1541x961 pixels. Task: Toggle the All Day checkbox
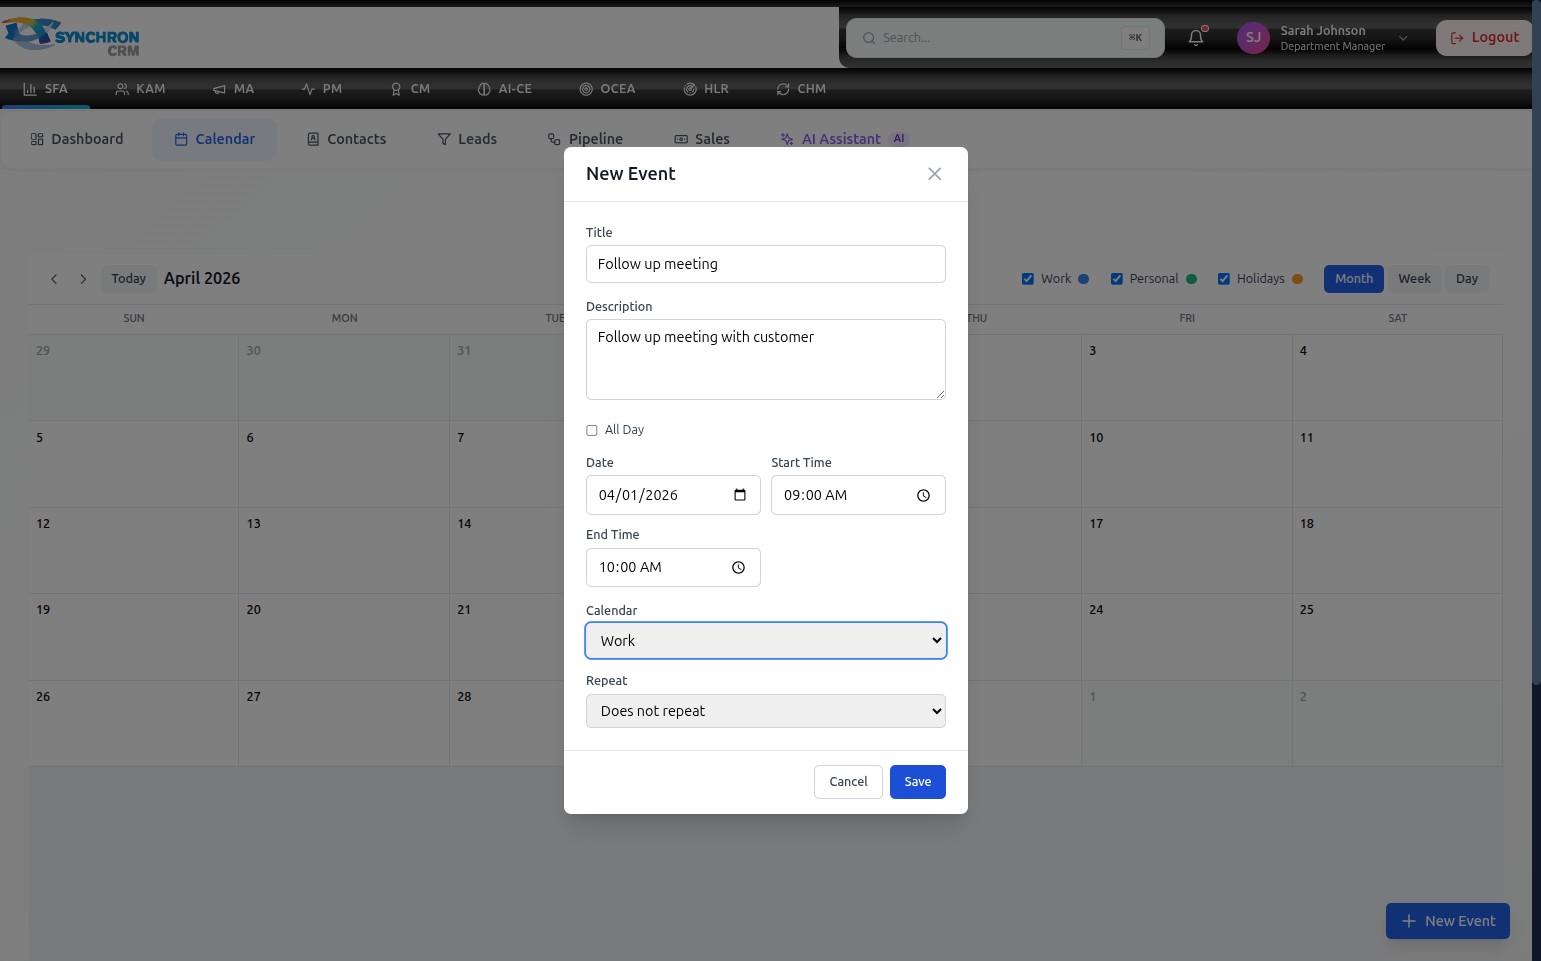point(592,430)
